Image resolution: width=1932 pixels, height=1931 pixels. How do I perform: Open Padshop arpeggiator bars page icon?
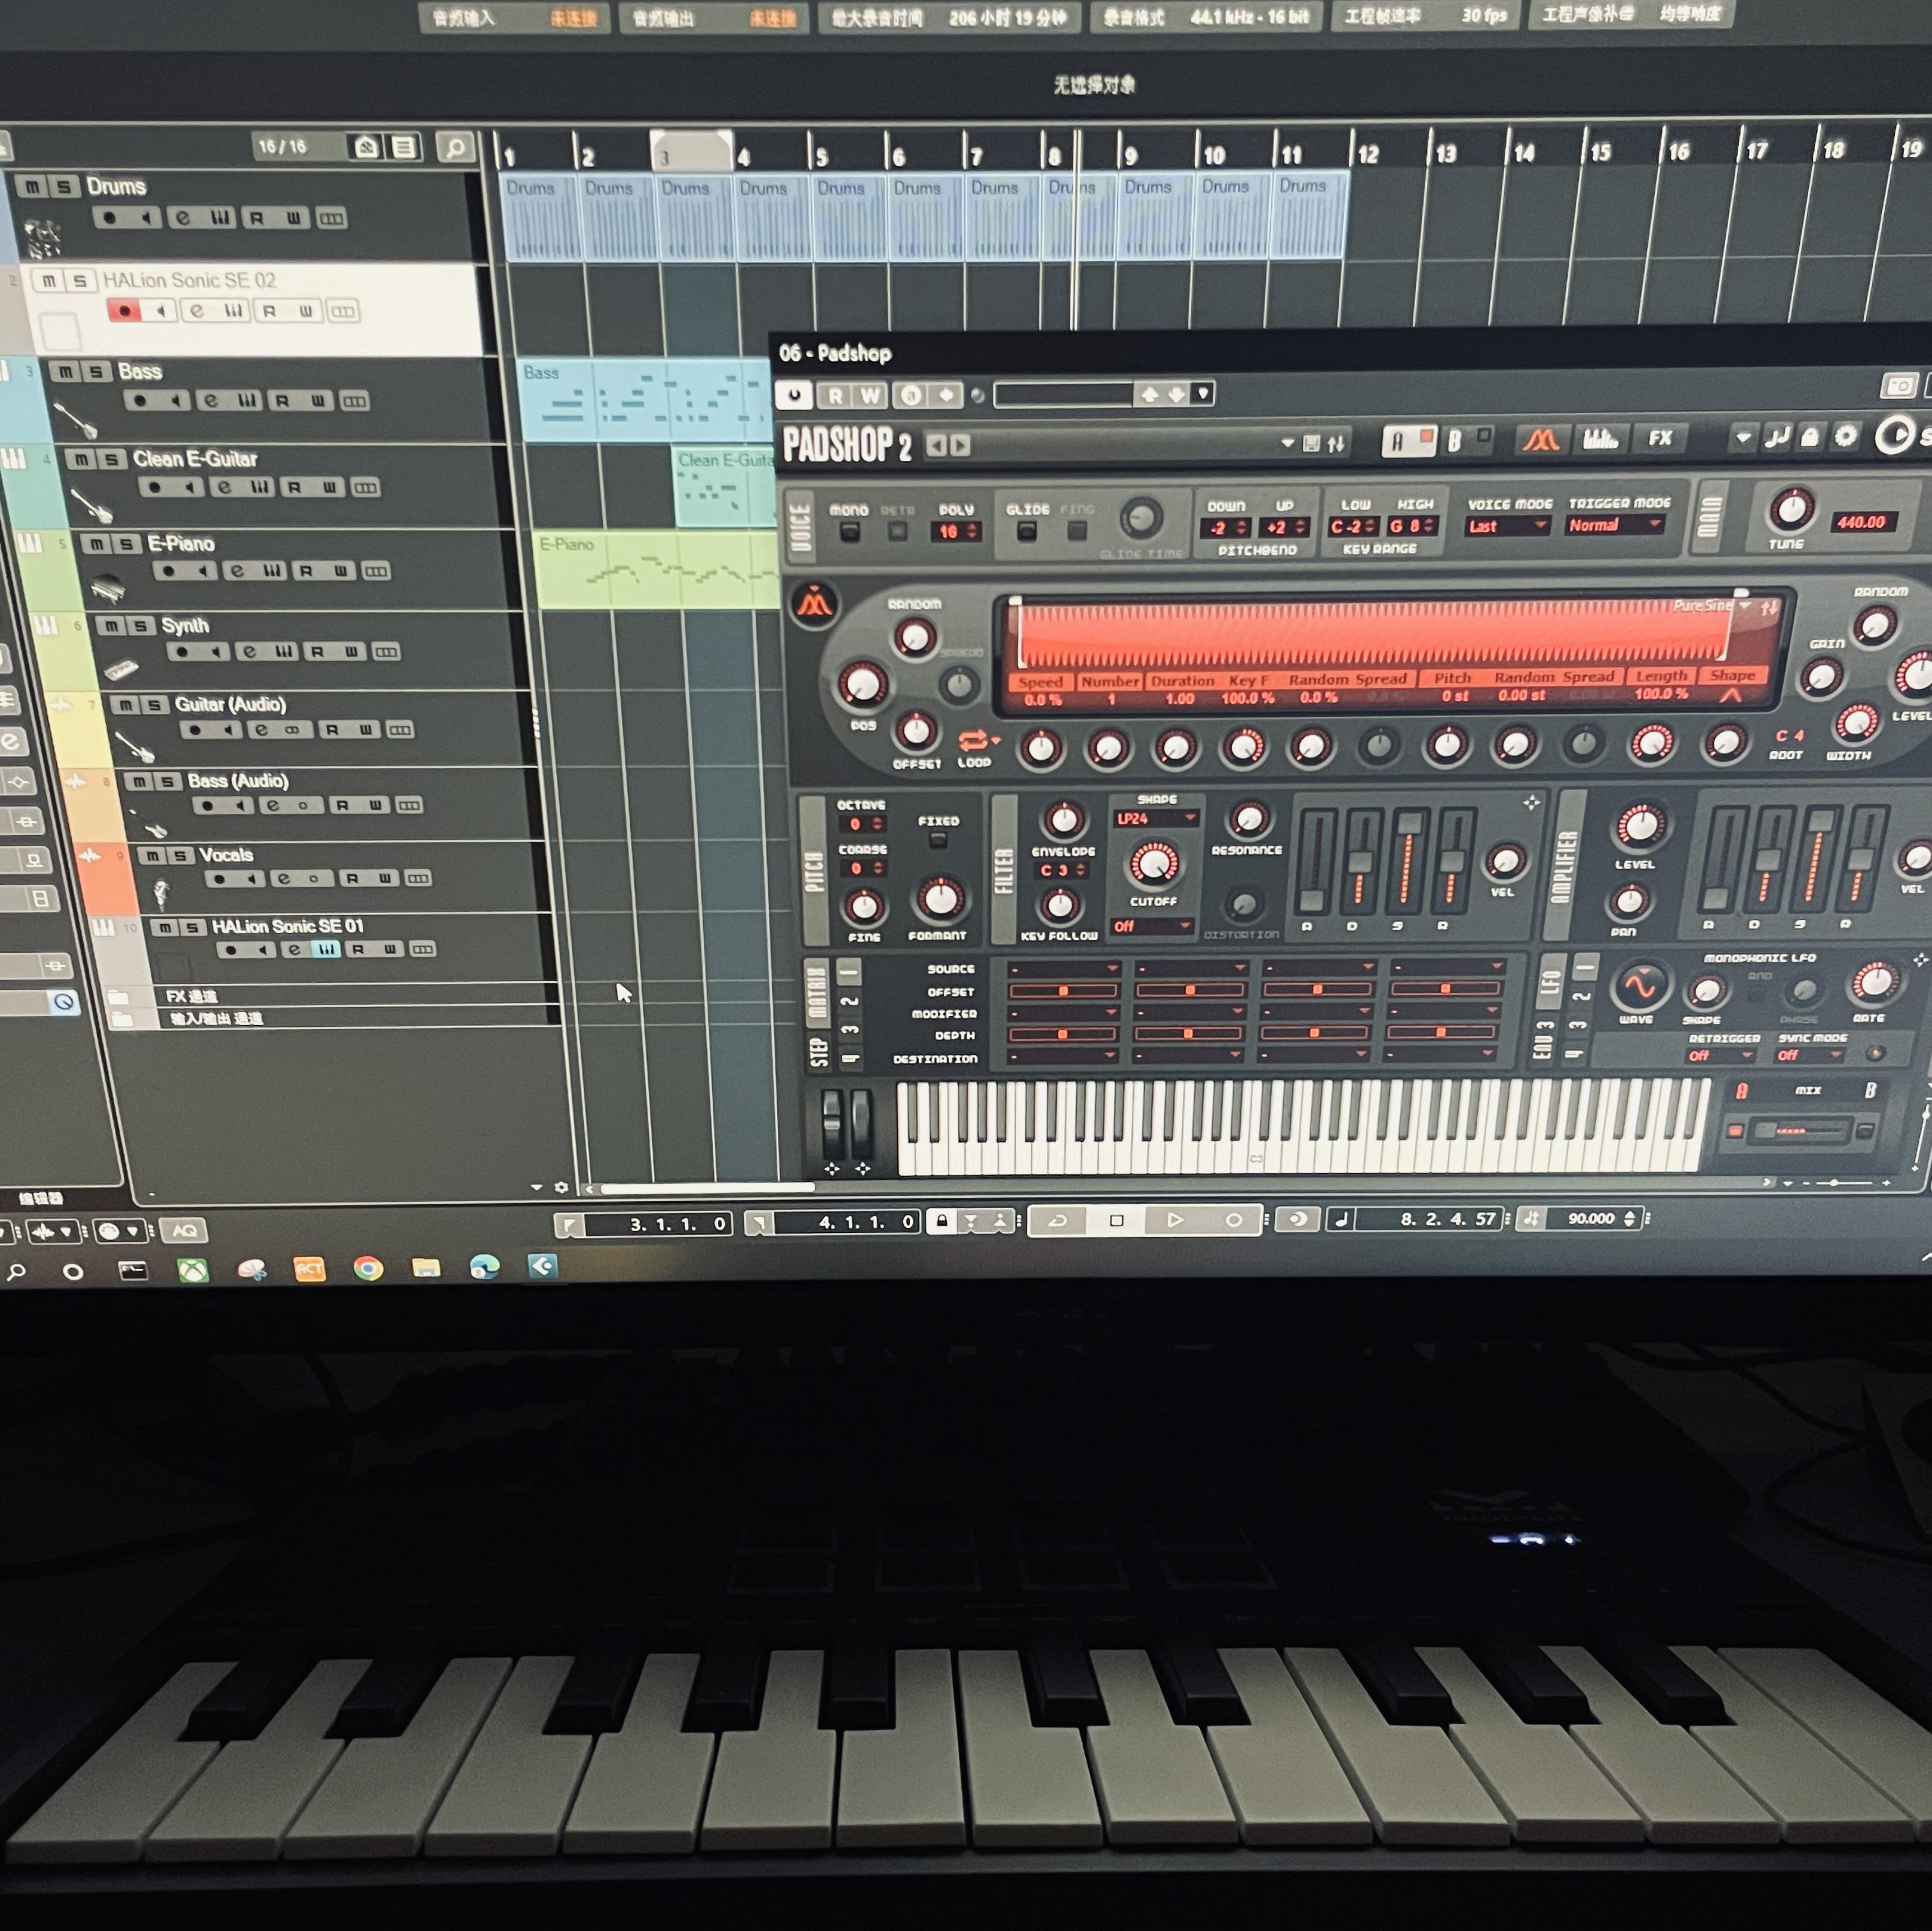pos(1600,439)
